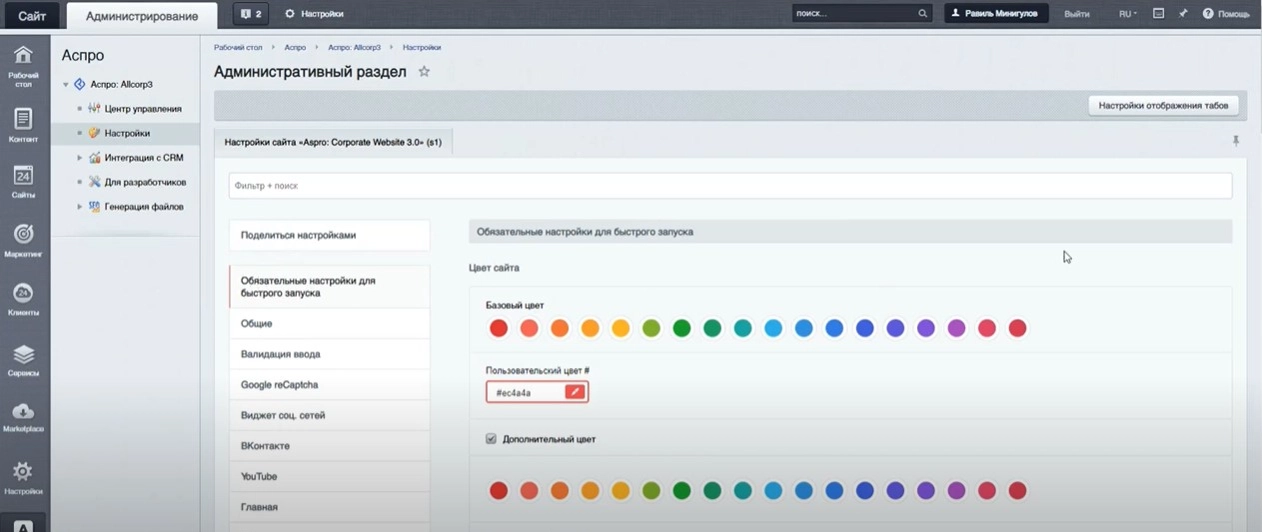
Task: Open Marketplace from the sidebar
Action: 23,418
